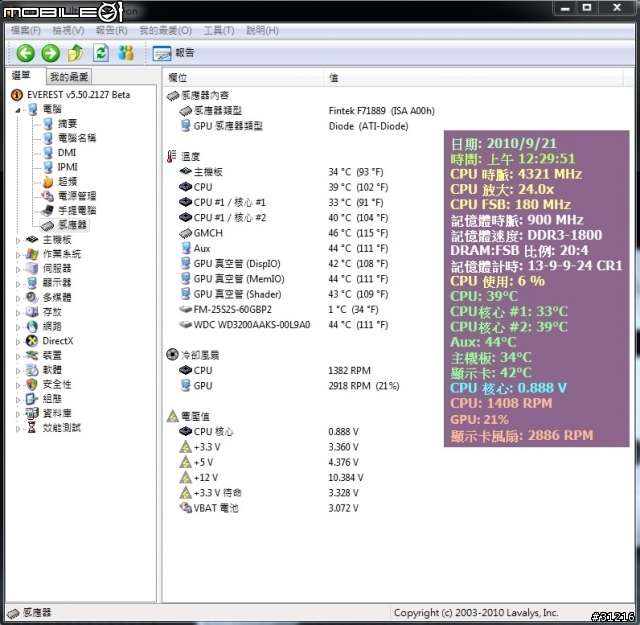640x625 pixels.
Task: Open the 說明(H) menu
Action: 262,31
